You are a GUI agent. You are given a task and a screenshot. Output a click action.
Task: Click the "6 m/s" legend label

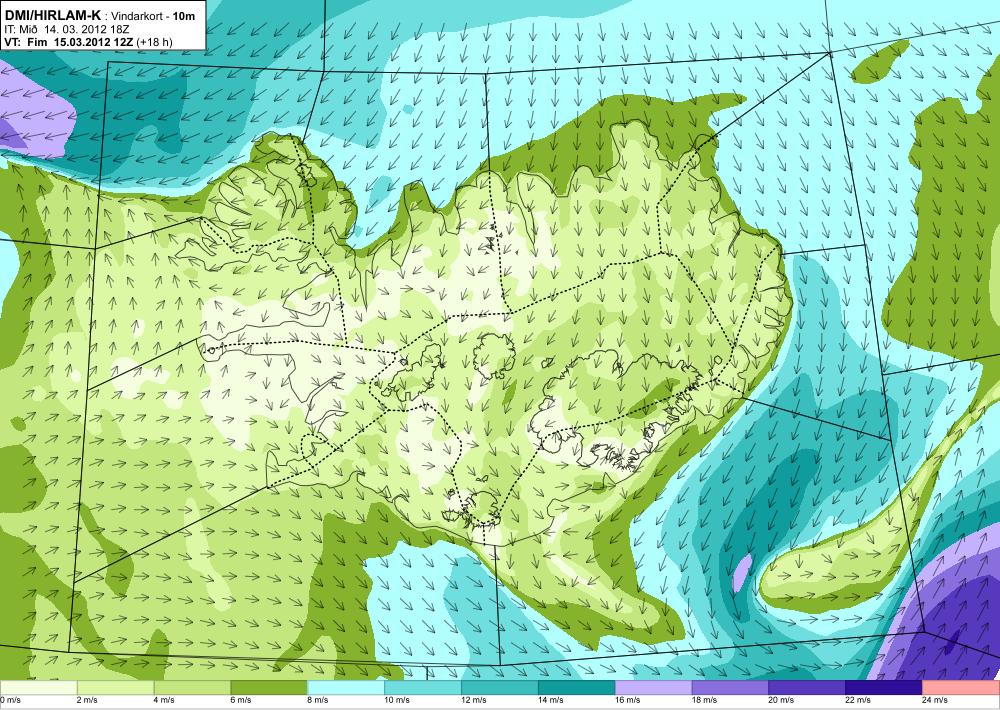pos(241,700)
